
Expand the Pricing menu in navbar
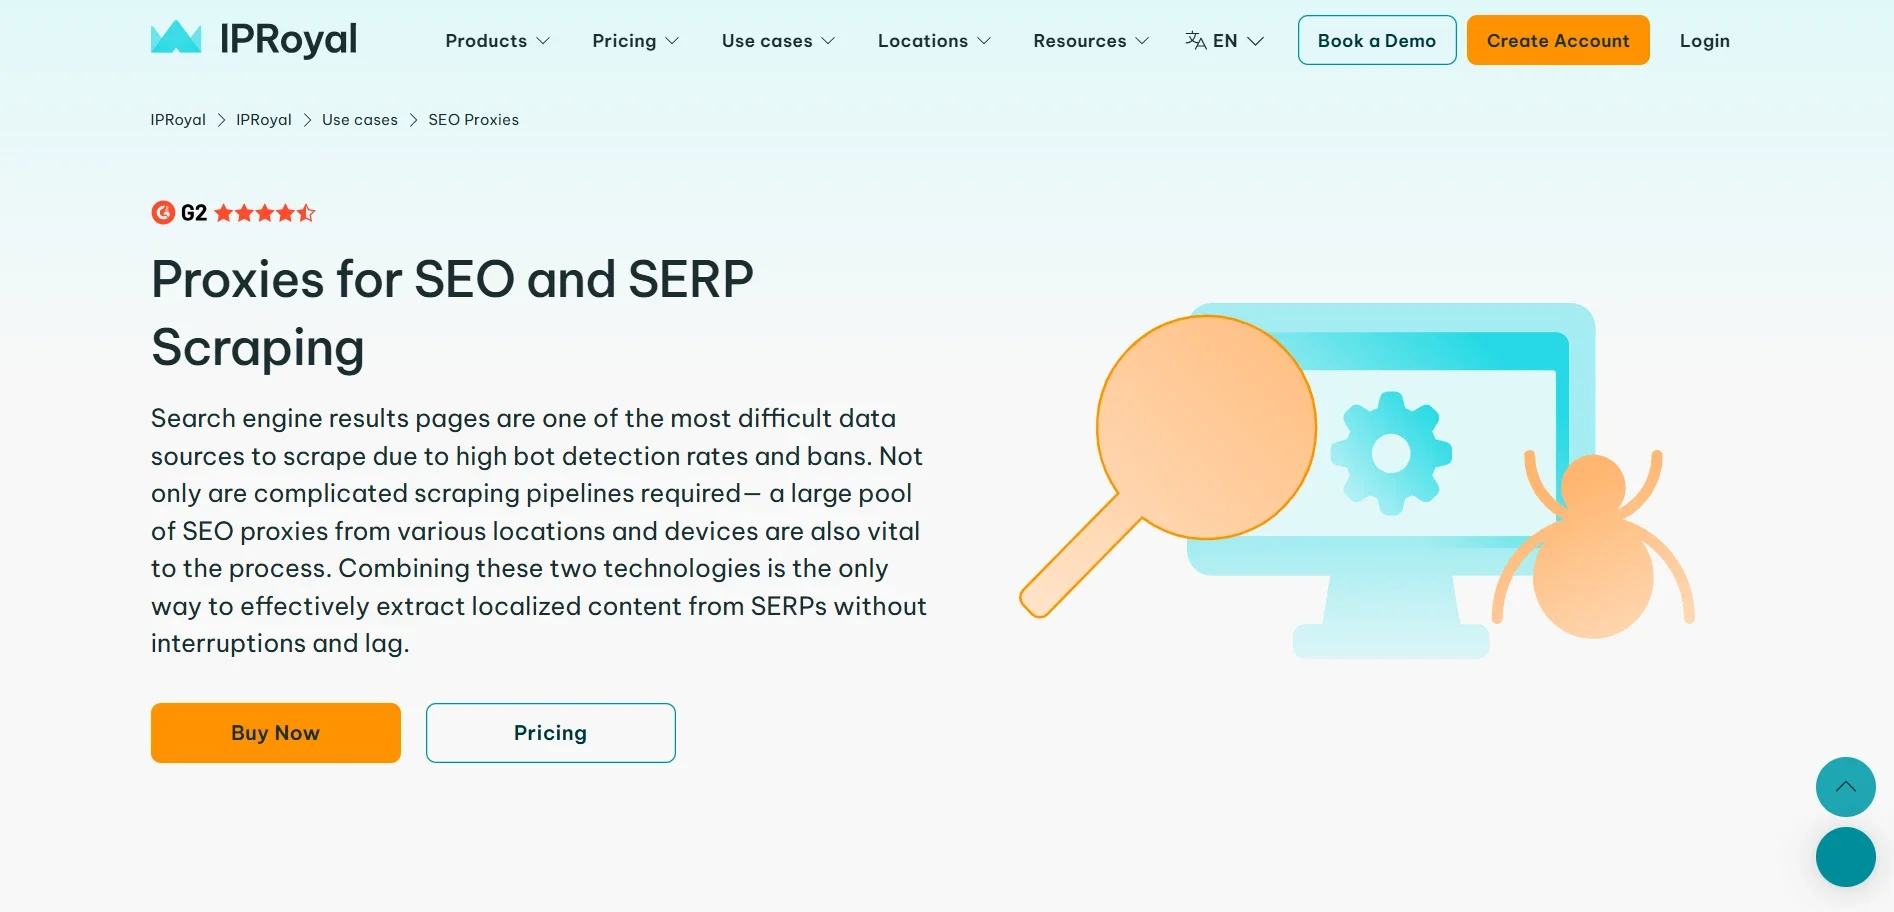635,41
